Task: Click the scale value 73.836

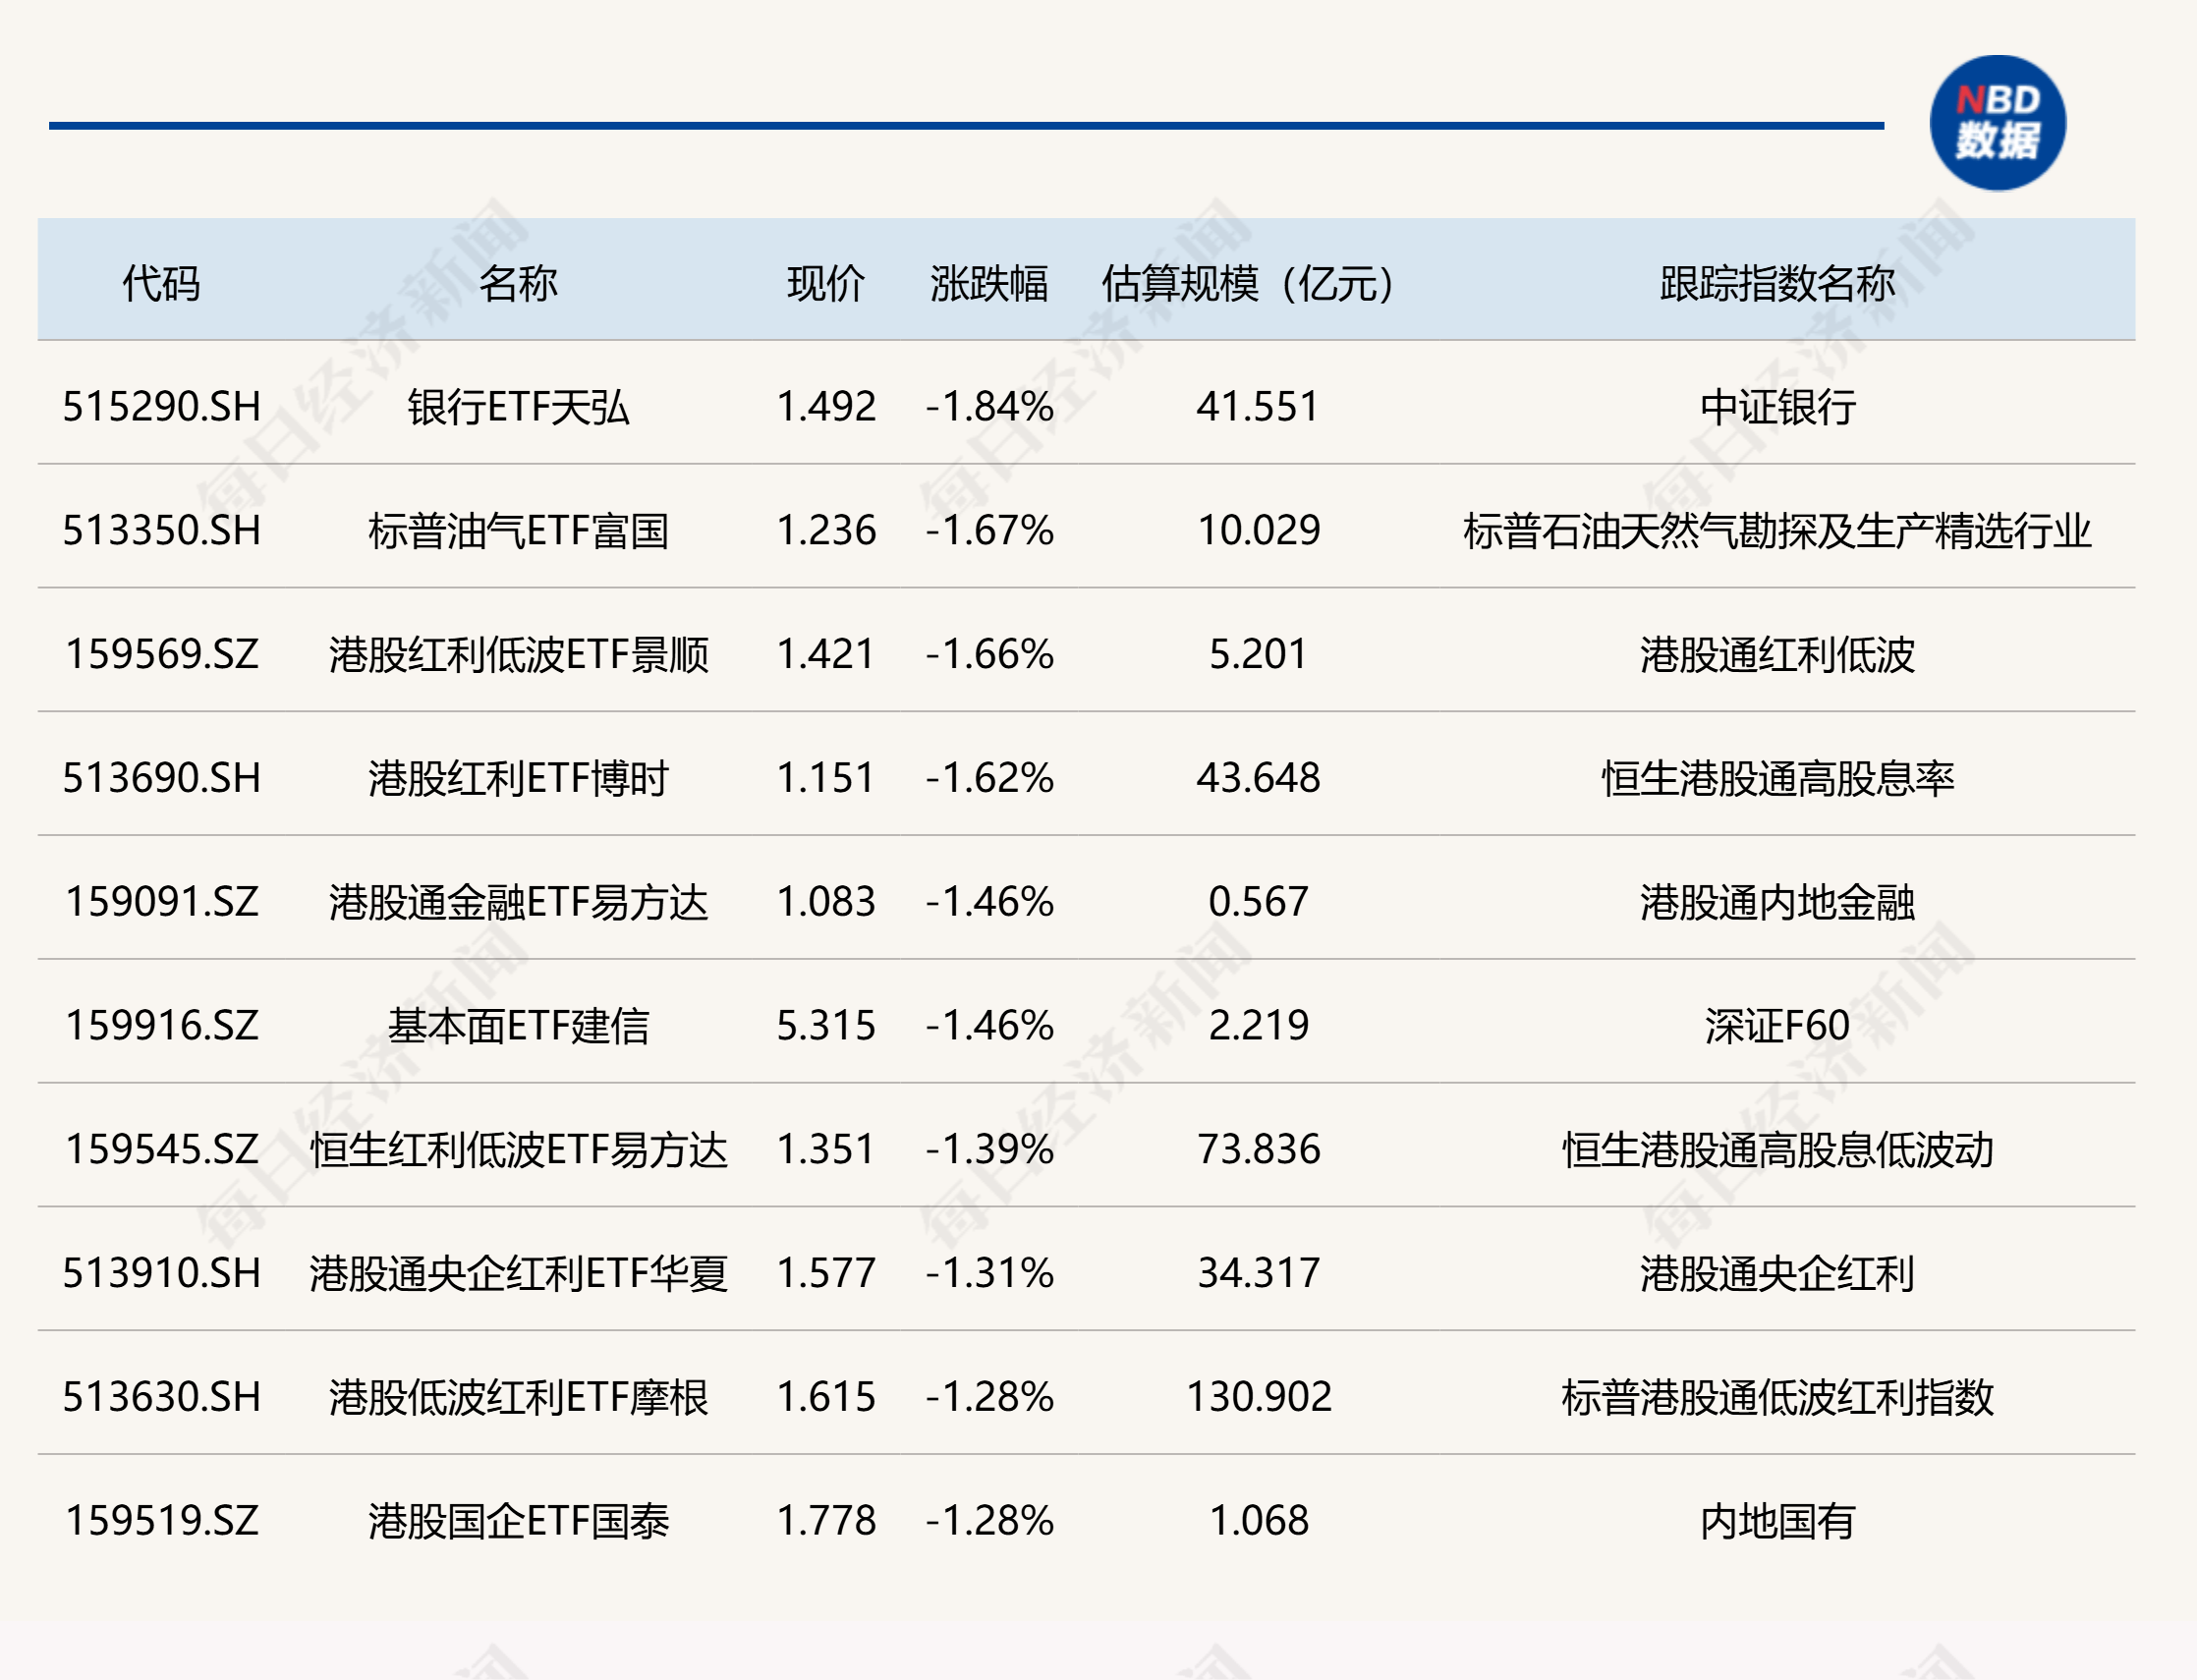Action: [x=1258, y=1150]
